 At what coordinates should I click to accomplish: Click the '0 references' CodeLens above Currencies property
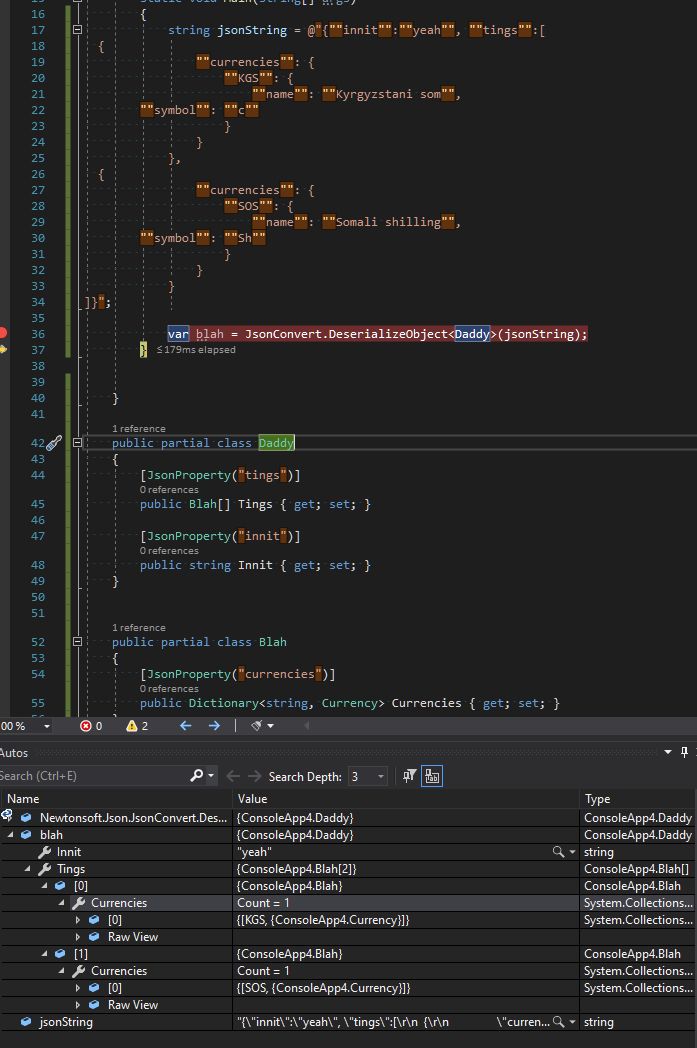tap(169, 688)
